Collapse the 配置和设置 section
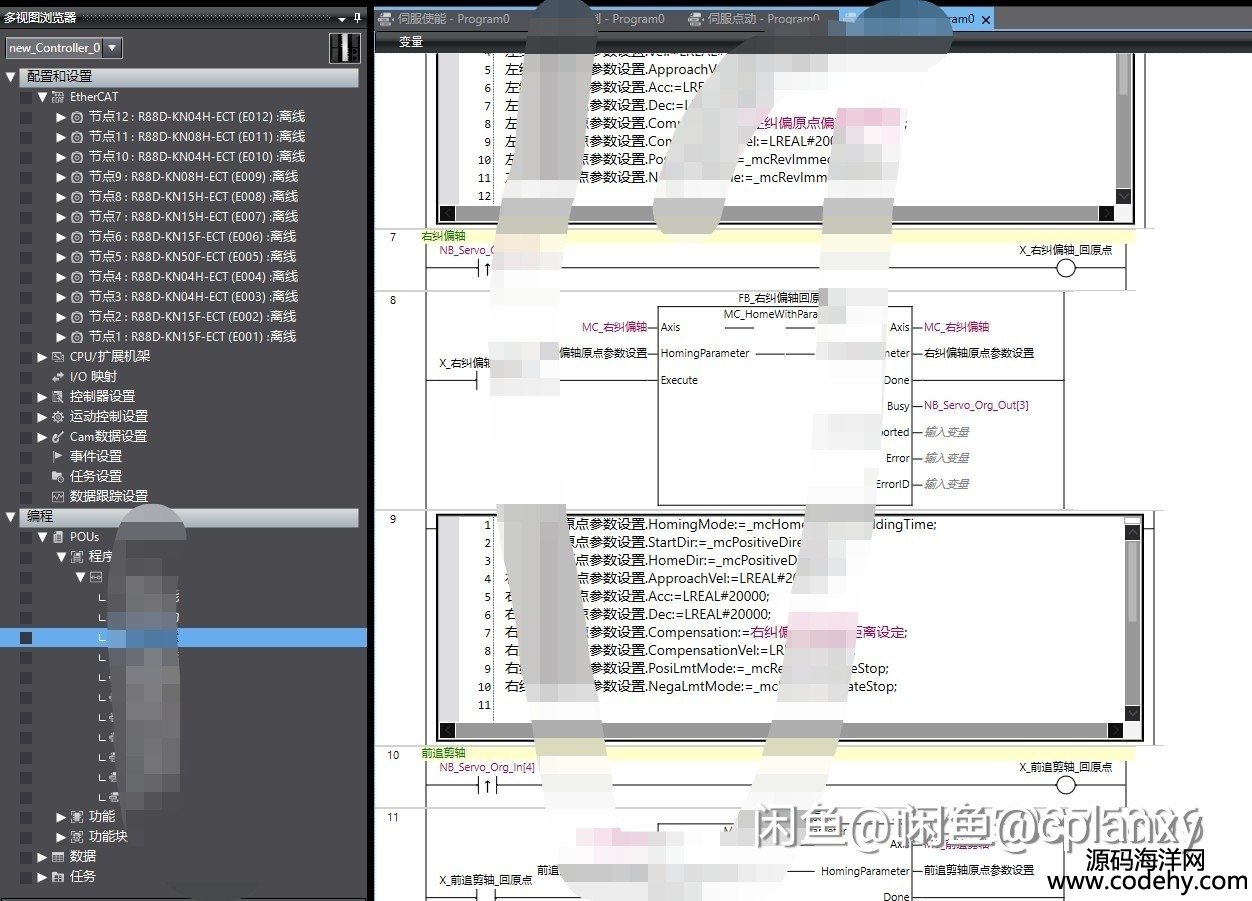This screenshot has height=901, width=1252. (11, 77)
